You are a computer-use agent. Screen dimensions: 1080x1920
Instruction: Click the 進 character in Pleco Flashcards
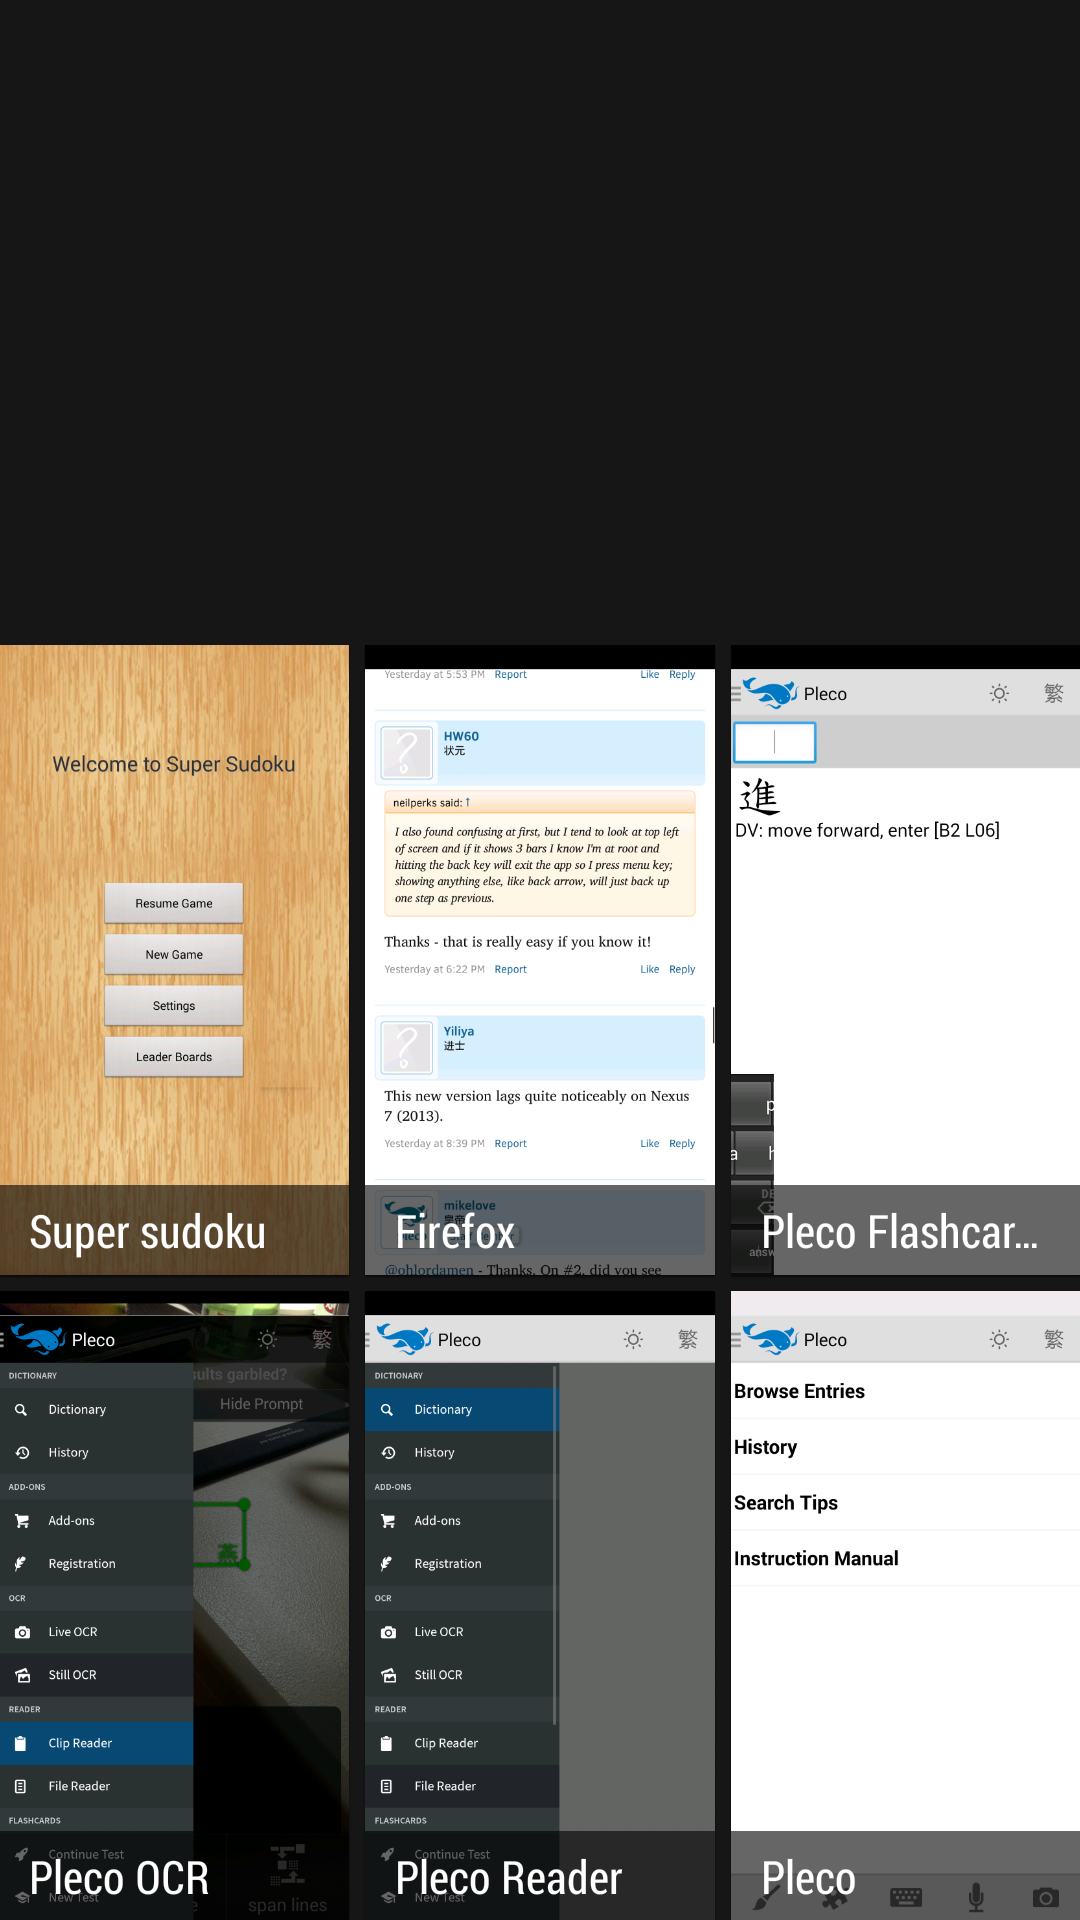pyautogui.click(x=759, y=796)
